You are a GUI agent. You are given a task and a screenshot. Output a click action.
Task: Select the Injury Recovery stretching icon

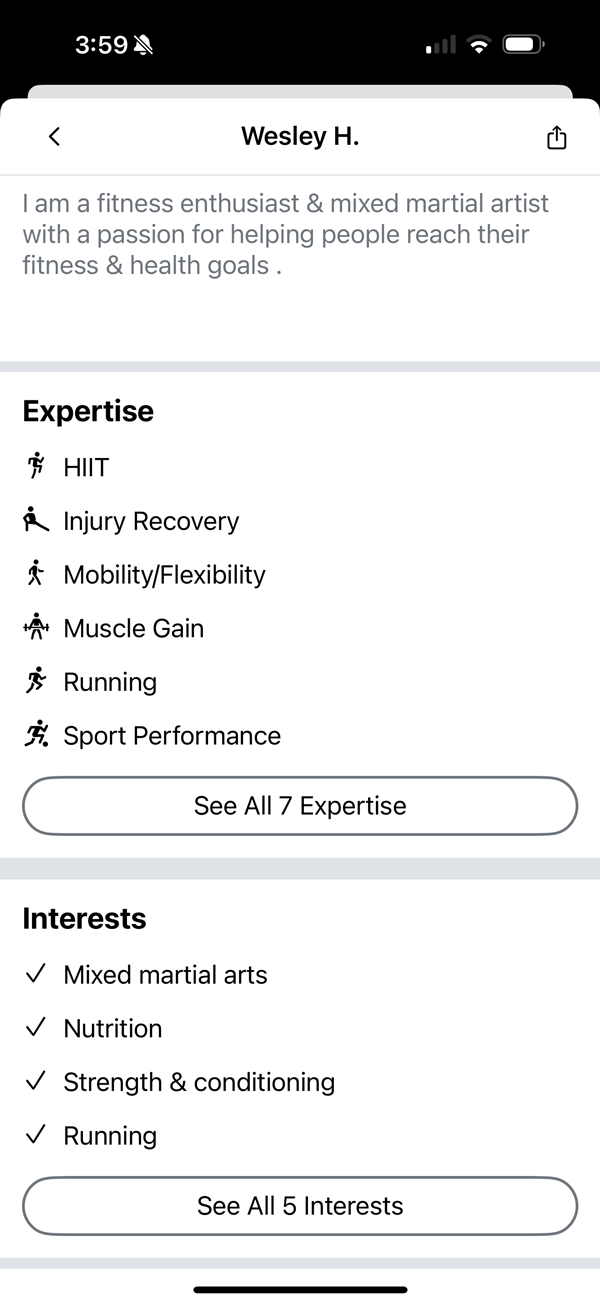click(x=36, y=520)
